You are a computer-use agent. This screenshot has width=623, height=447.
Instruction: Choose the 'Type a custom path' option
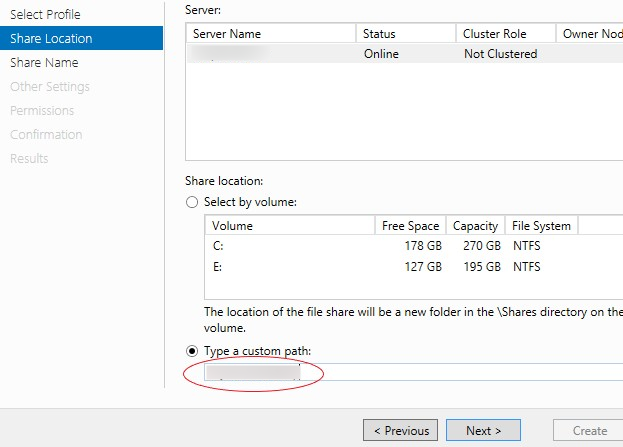click(192, 350)
